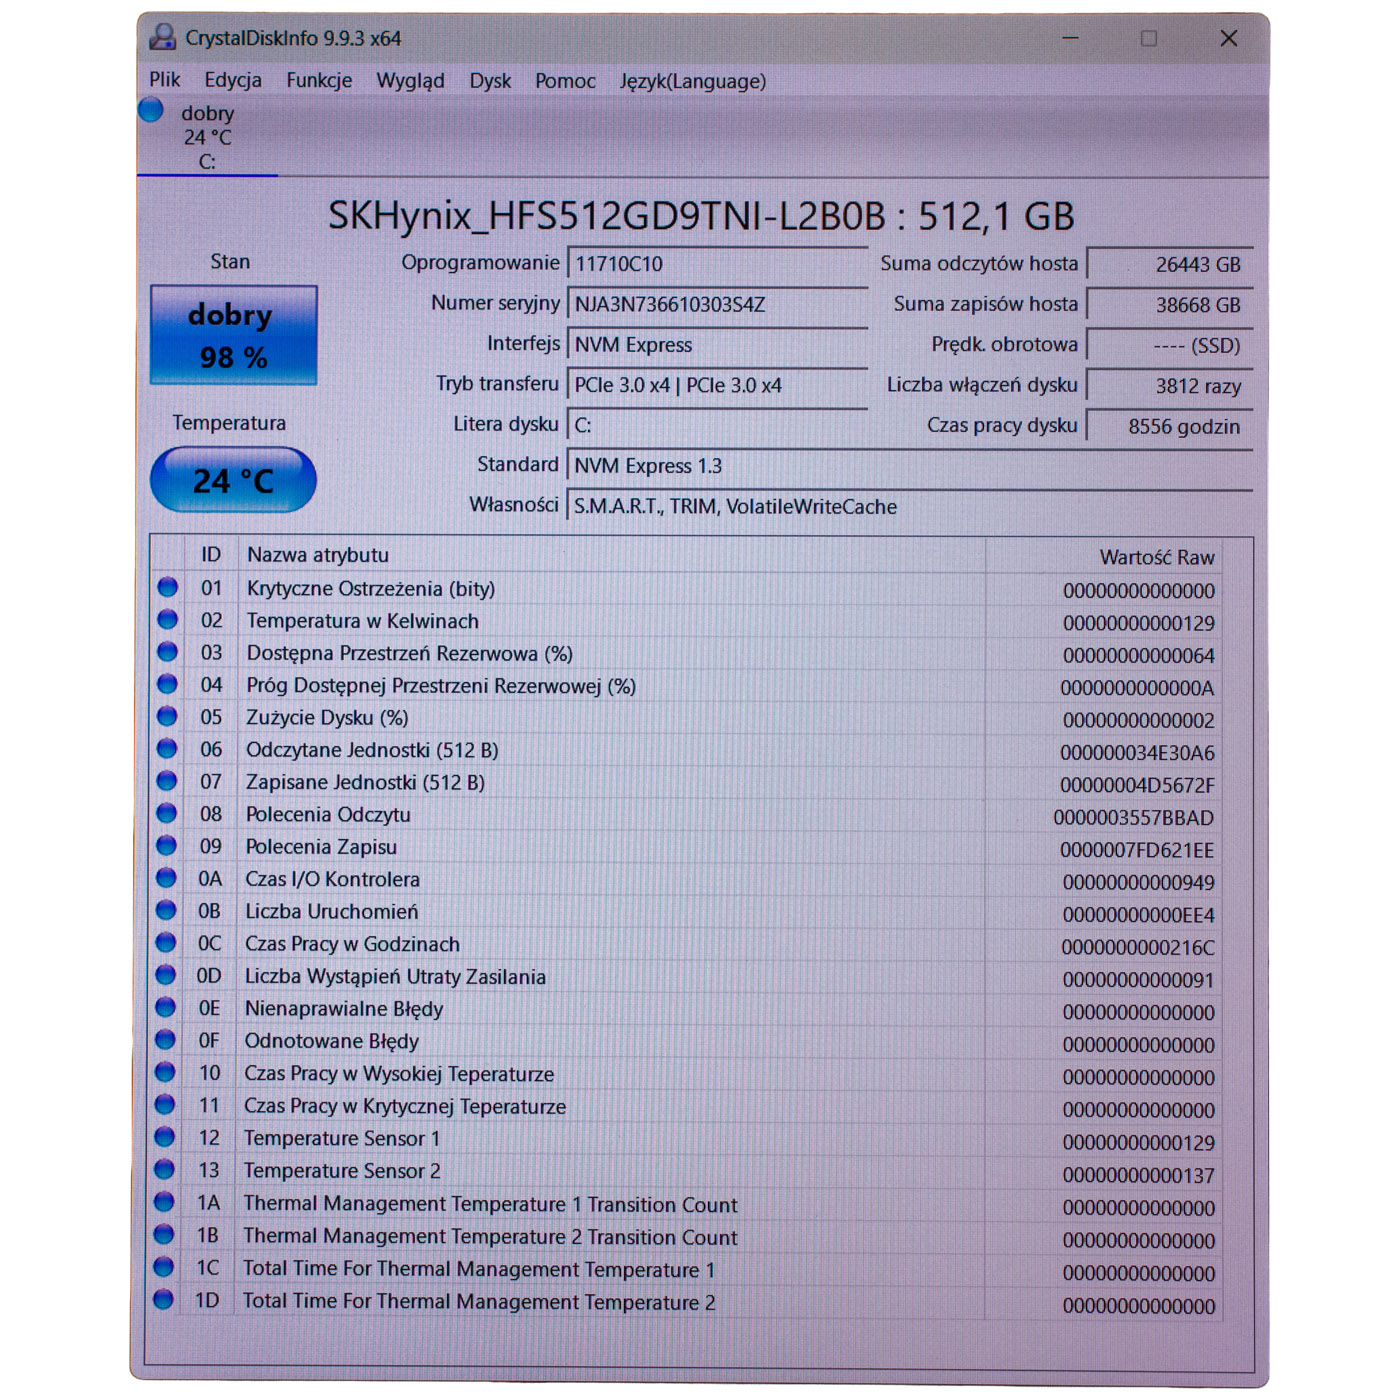Click the Suma zapisów hosta value 38668 GB
Image resolution: width=1400 pixels, height=1400 pixels.
tap(1169, 305)
